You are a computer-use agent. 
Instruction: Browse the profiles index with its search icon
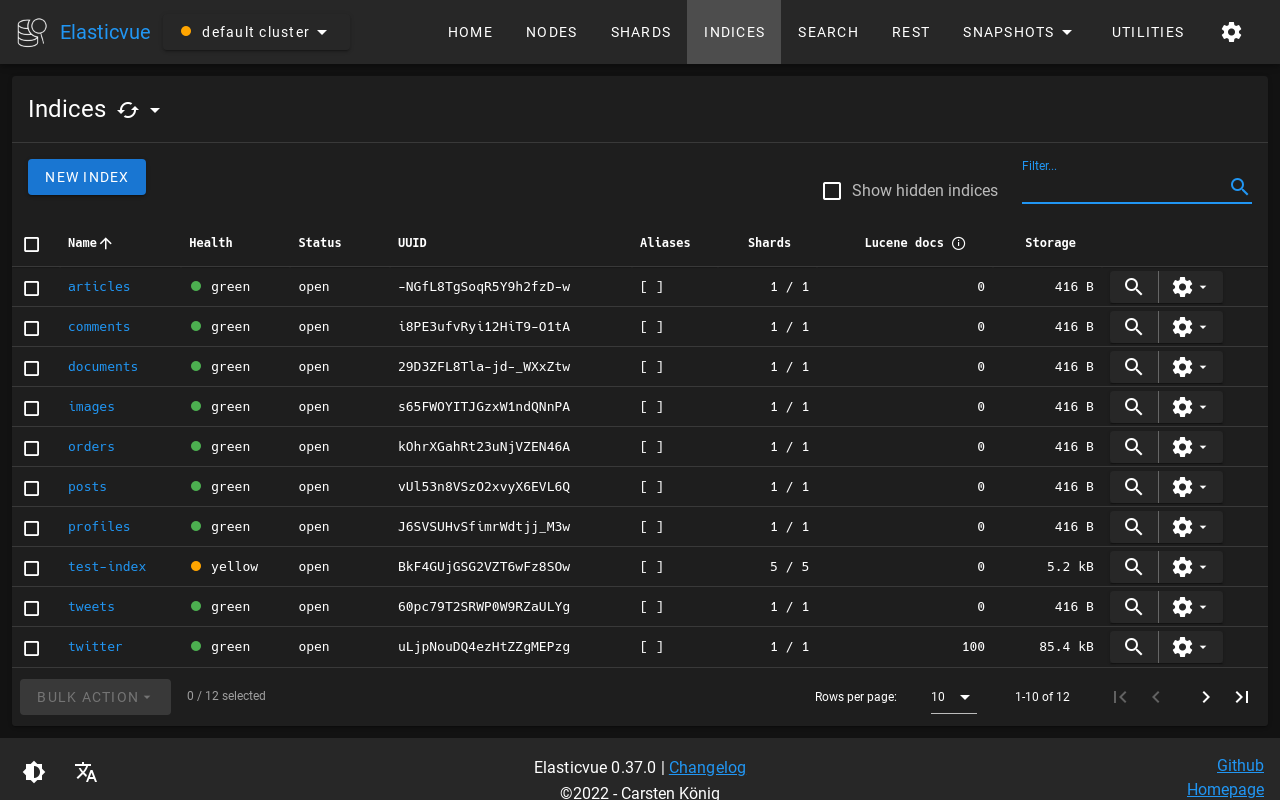(x=1134, y=527)
